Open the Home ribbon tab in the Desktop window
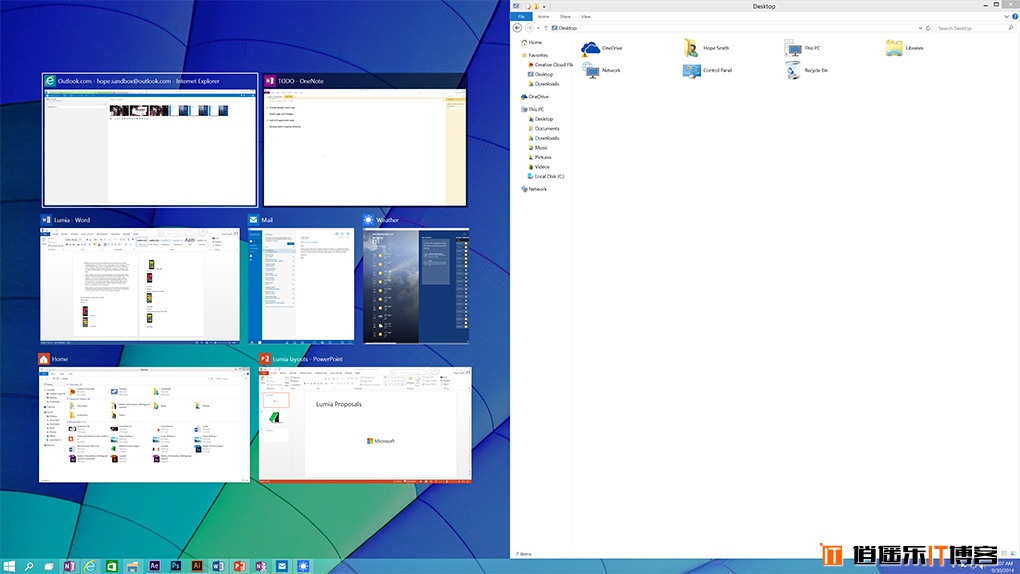This screenshot has height=574, width=1020. (x=543, y=16)
